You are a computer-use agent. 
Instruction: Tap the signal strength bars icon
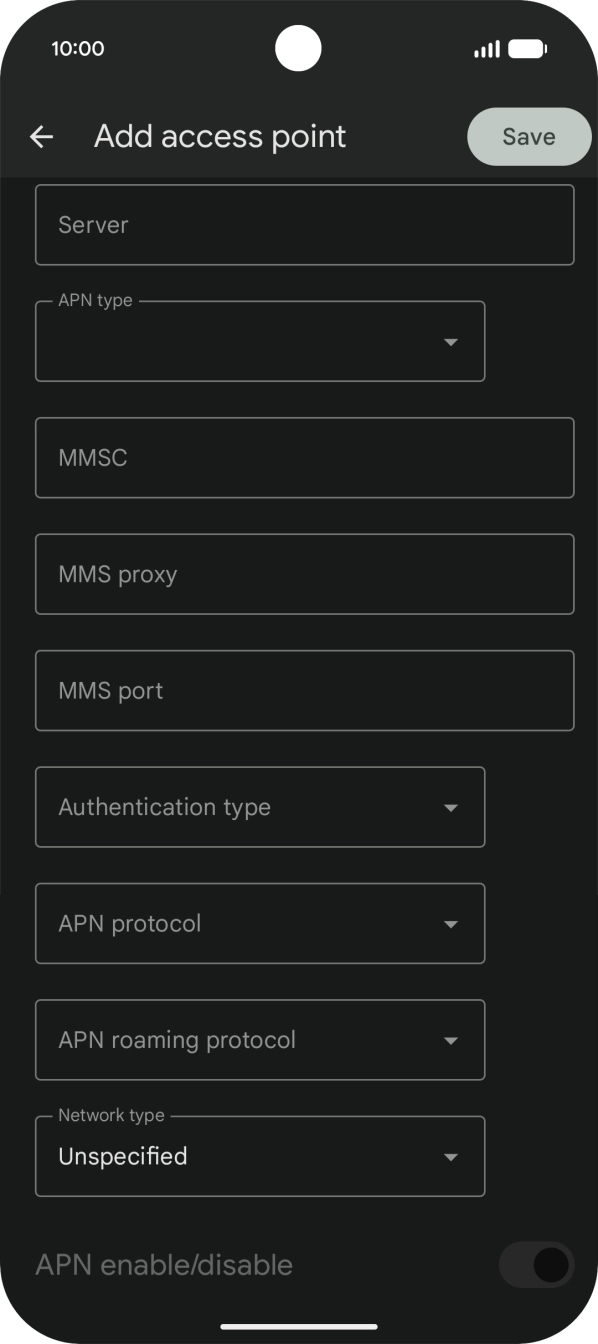point(487,48)
